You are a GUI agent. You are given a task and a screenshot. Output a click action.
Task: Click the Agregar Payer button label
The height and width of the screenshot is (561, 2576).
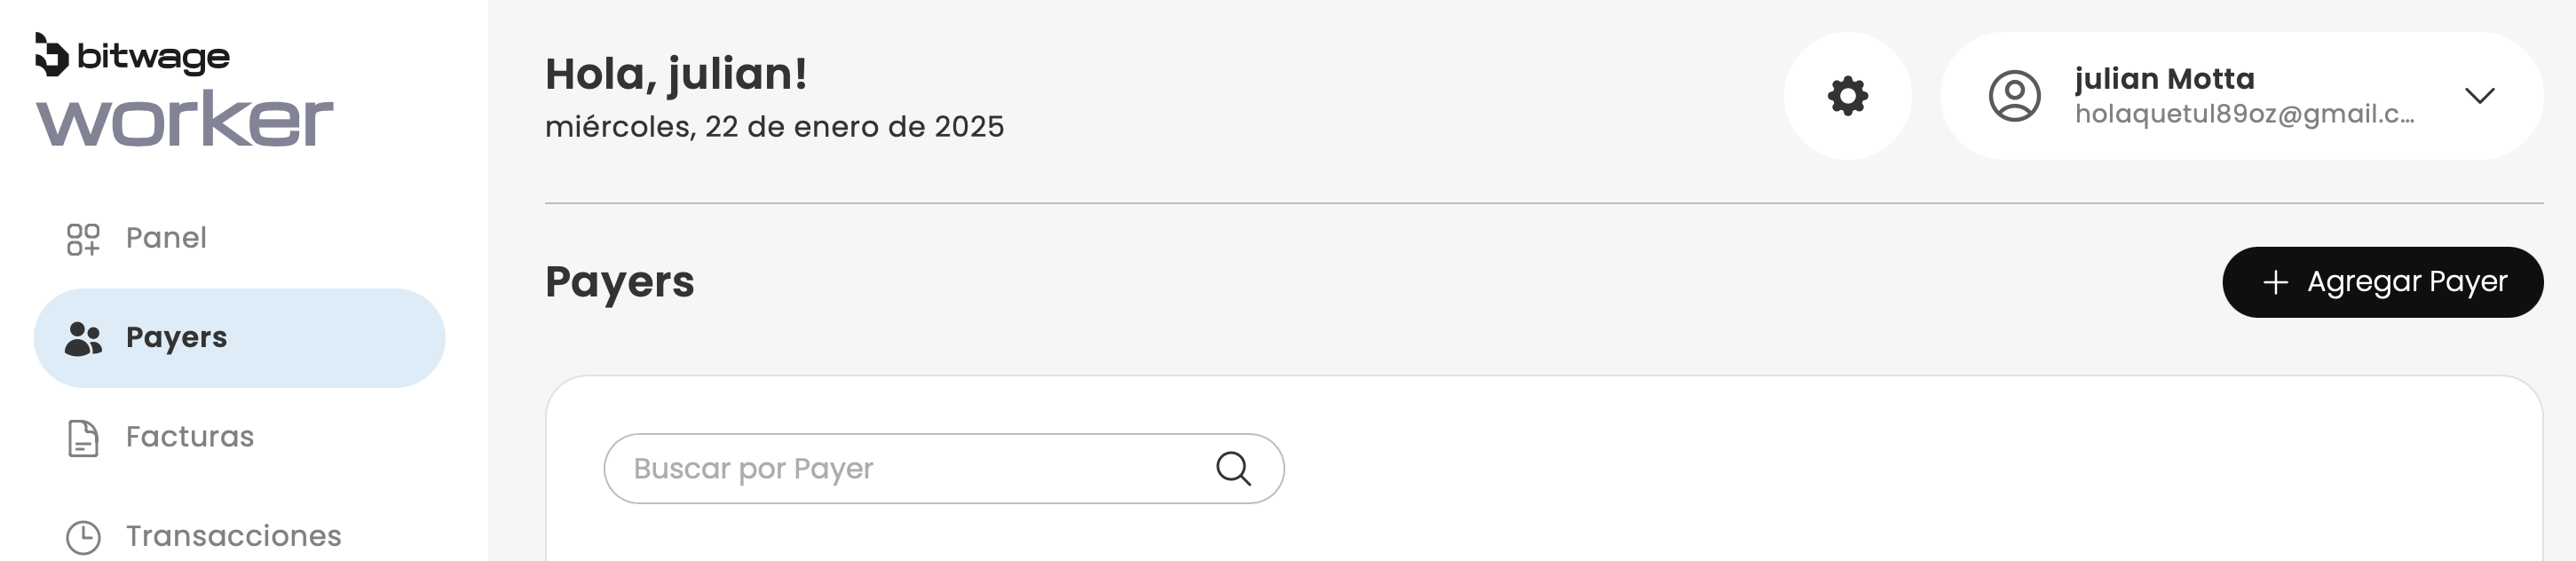click(x=2406, y=282)
